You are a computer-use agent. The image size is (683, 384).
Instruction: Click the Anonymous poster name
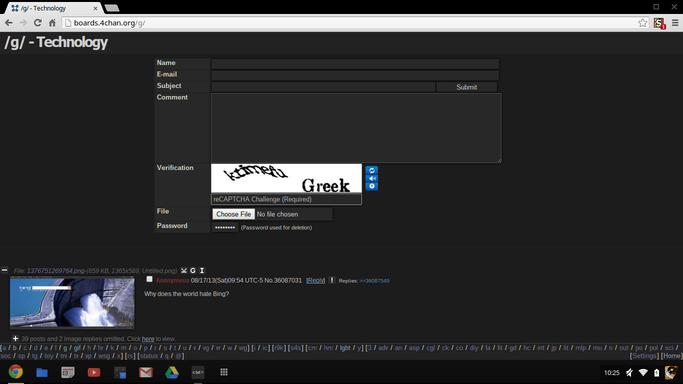[172, 280]
